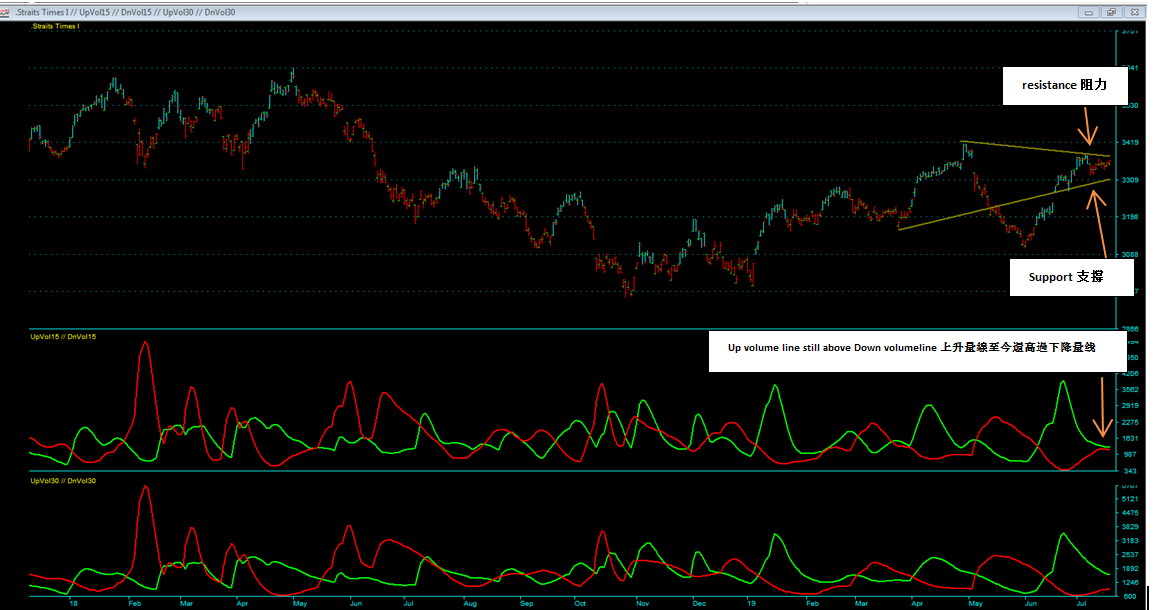Select the 'UpVol30 // DnVol30' pane label
Image resolution: width=1156 pixels, height=610 pixels.
pyautogui.click(x=63, y=481)
